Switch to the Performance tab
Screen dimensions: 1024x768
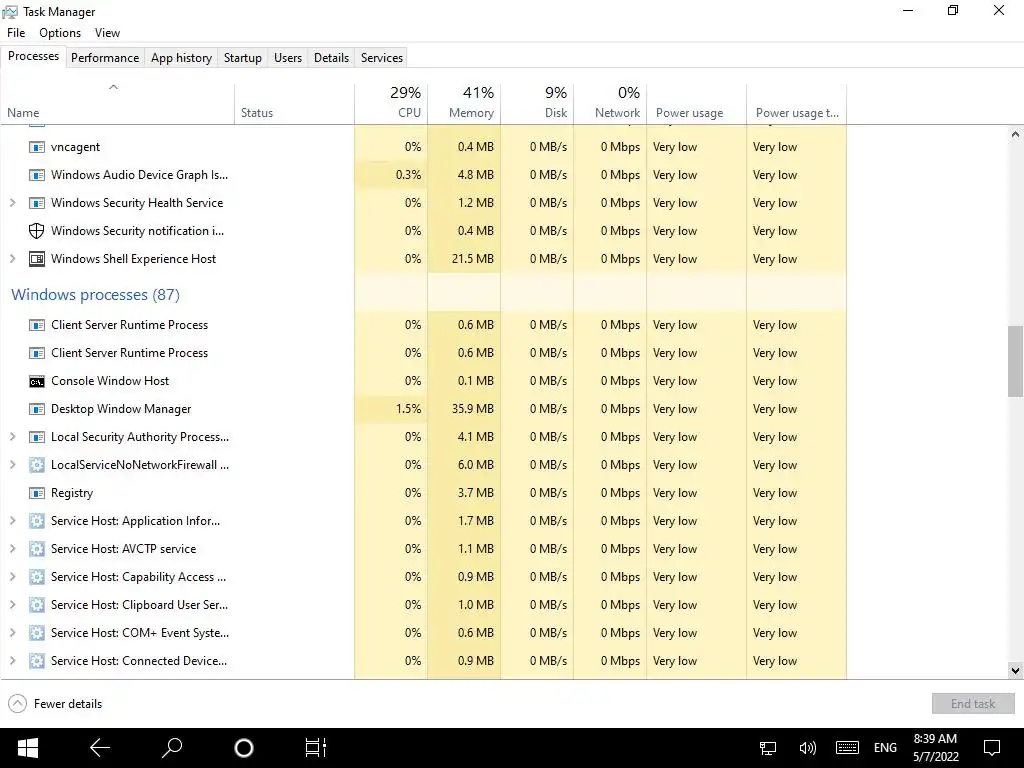tap(105, 57)
